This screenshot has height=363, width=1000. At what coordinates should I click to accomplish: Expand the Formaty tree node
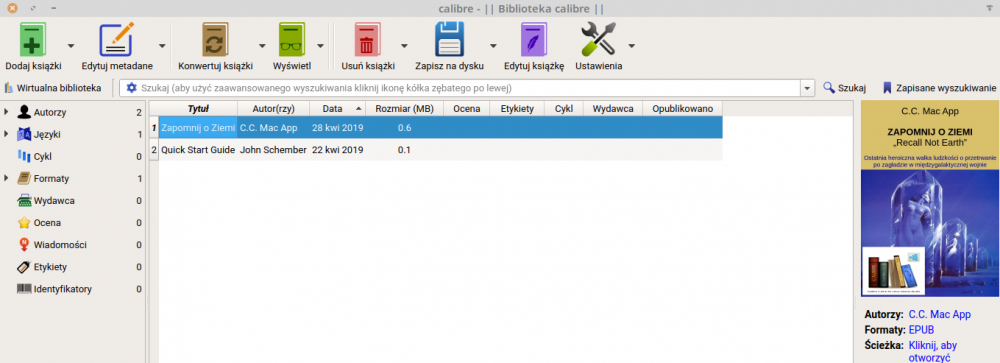(x=6, y=179)
